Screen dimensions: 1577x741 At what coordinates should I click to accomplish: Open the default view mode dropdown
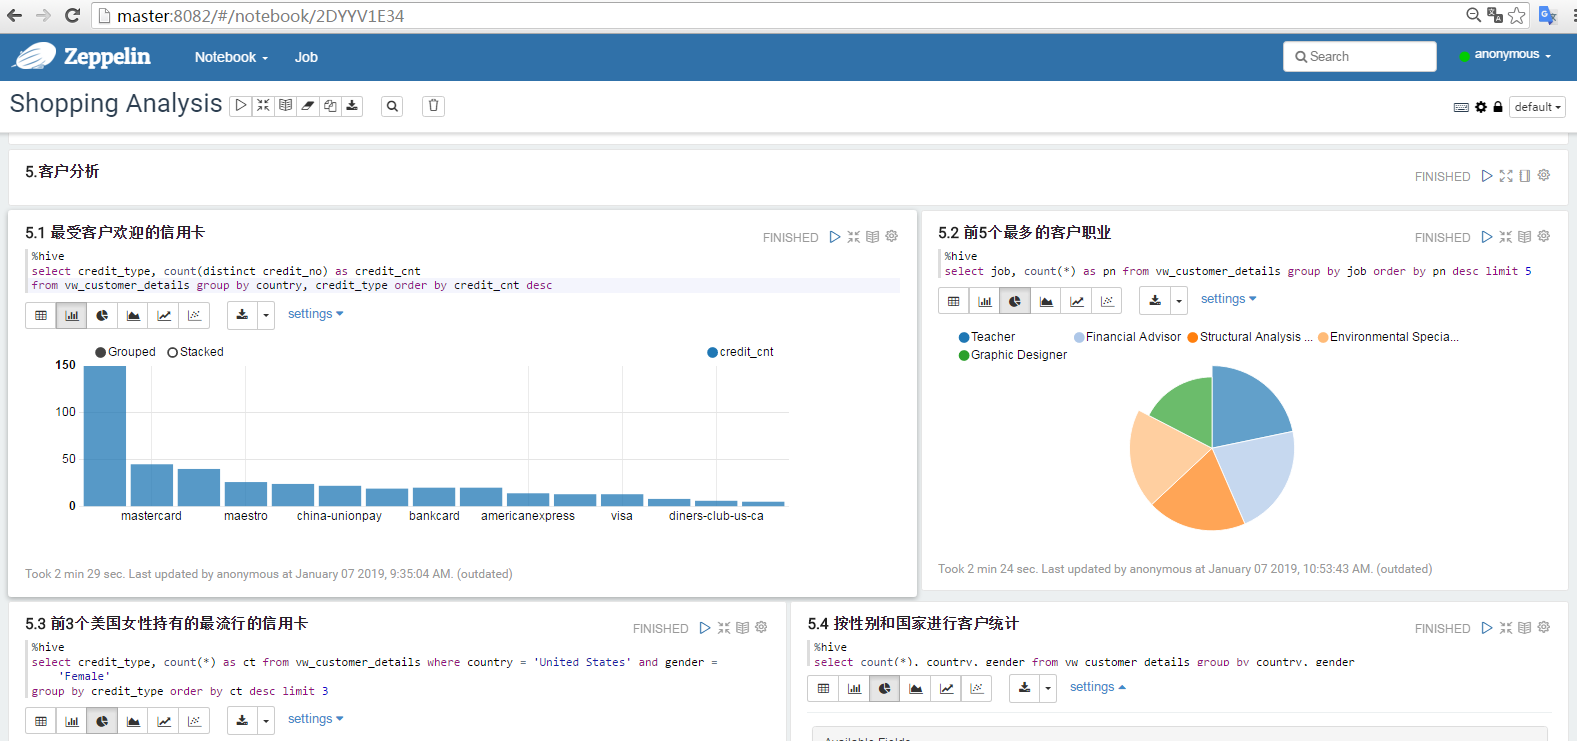(x=1537, y=107)
